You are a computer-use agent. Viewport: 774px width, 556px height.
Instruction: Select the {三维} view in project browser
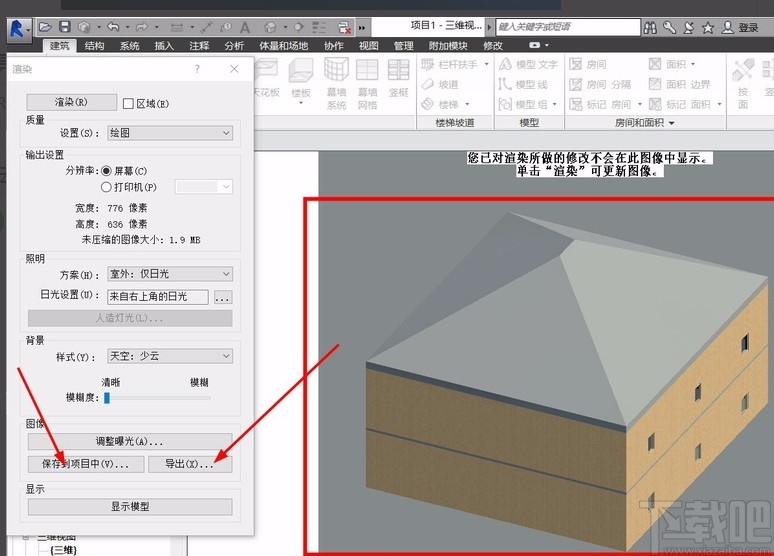tap(63, 550)
